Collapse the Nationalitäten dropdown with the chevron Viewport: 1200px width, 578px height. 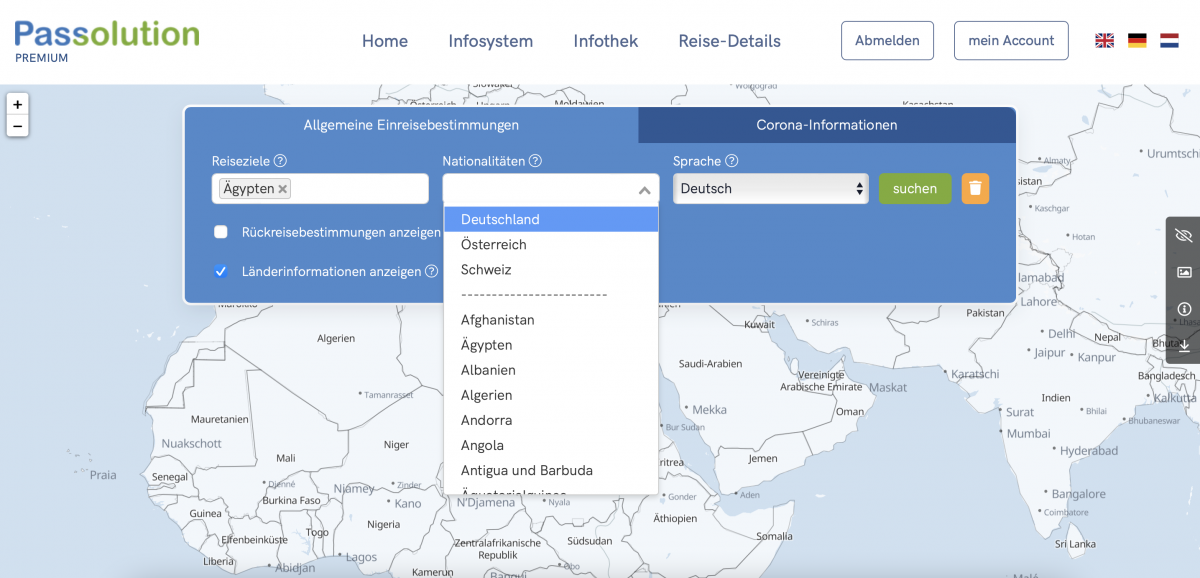pyautogui.click(x=644, y=190)
